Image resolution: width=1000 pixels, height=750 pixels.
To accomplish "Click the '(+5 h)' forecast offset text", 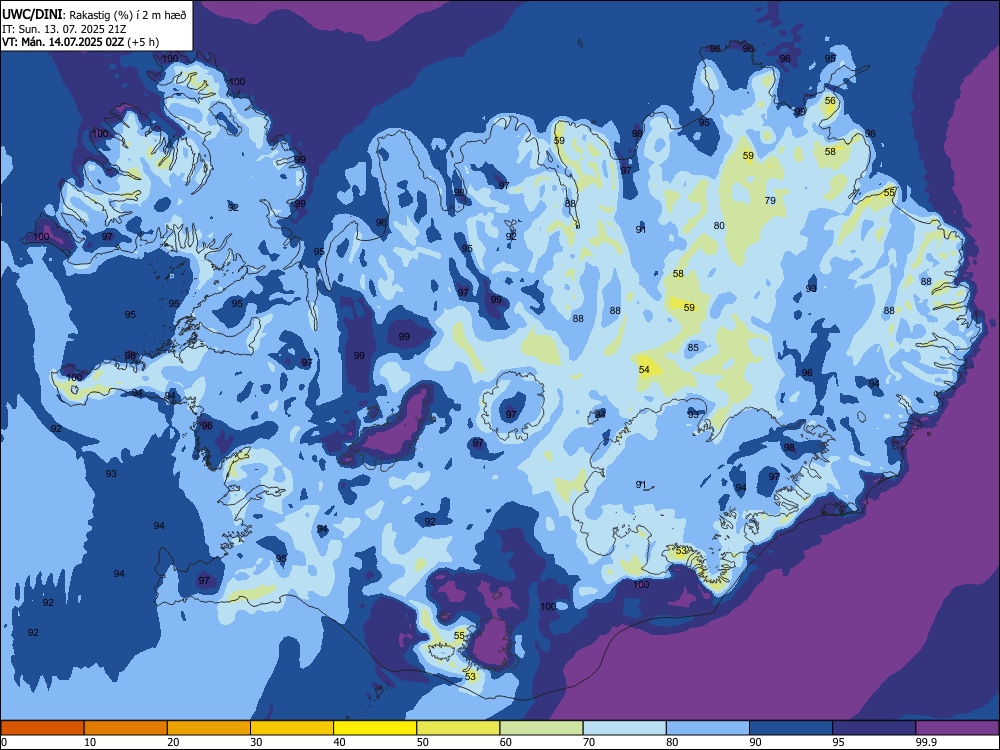I will coord(143,42).
